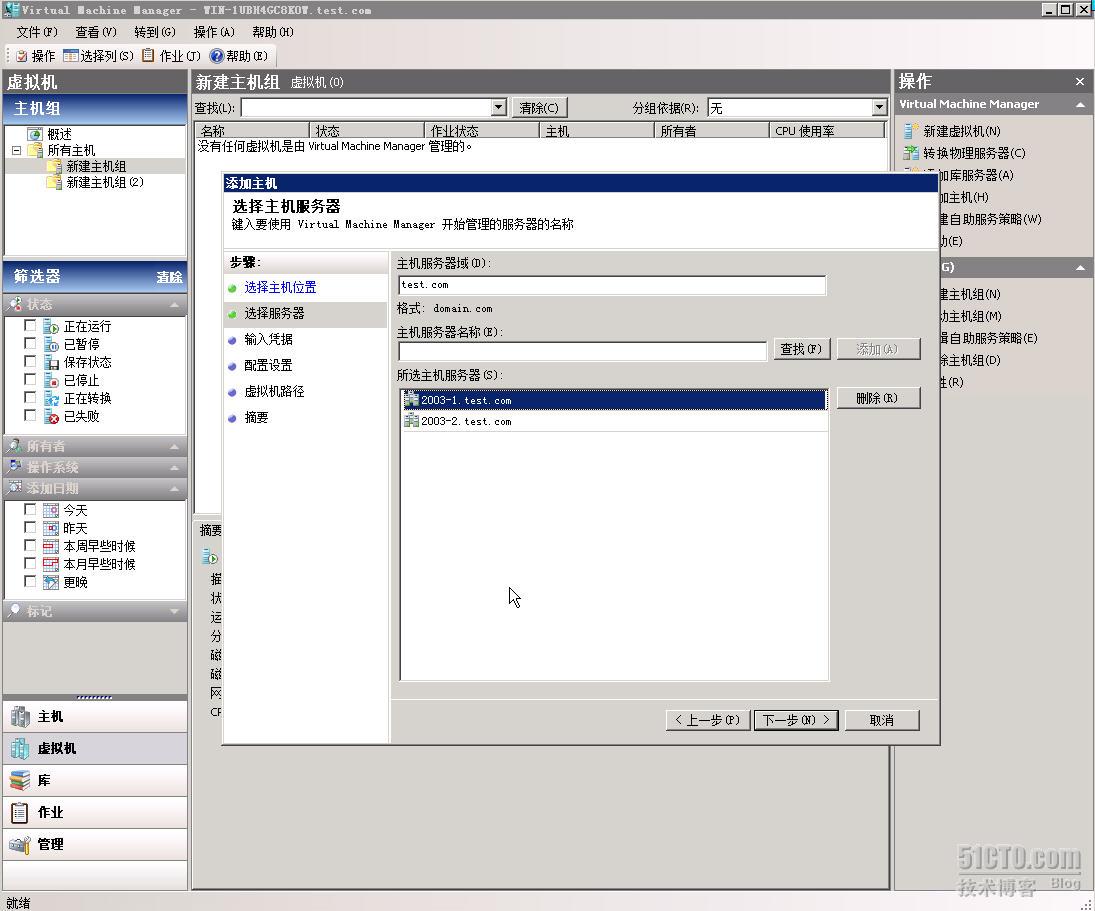Tick the 昨天 date filter checkbox
This screenshot has height=911, width=1095.
[30, 527]
